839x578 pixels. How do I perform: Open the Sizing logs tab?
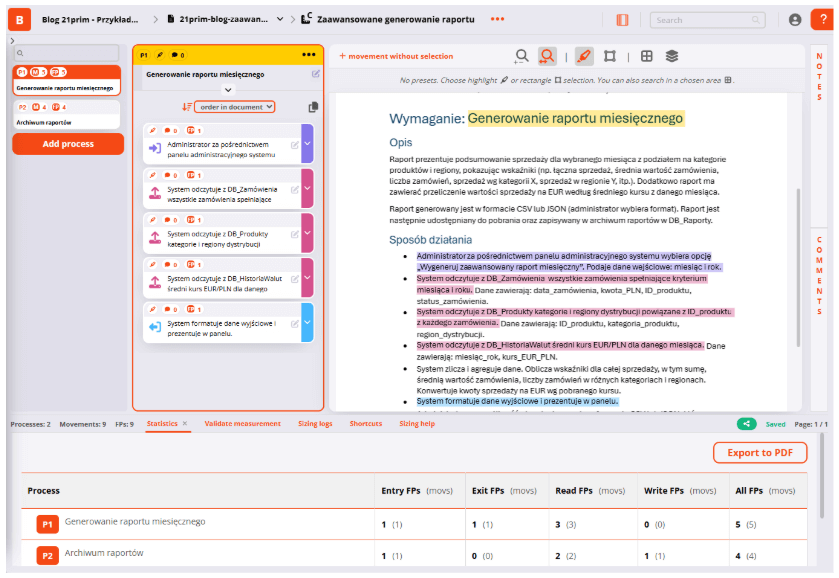point(315,424)
